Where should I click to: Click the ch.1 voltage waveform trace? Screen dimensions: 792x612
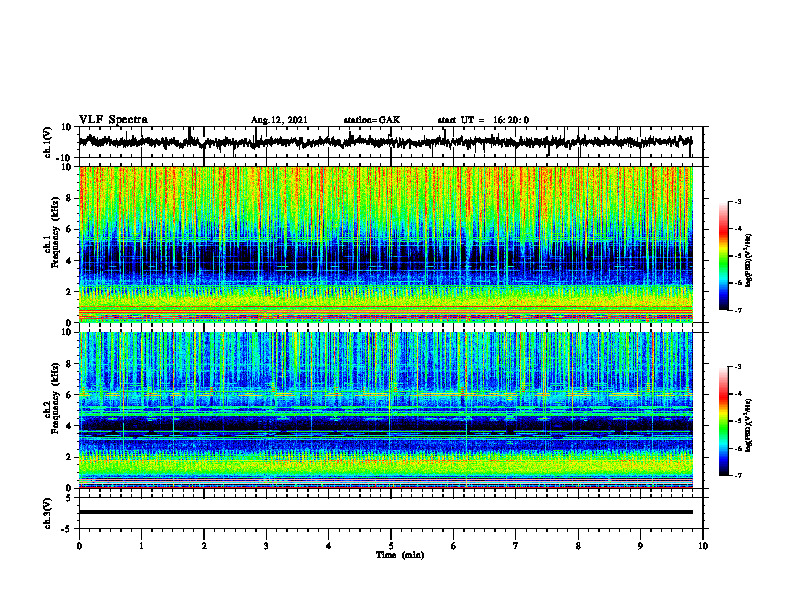pyautogui.click(x=385, y=142)
